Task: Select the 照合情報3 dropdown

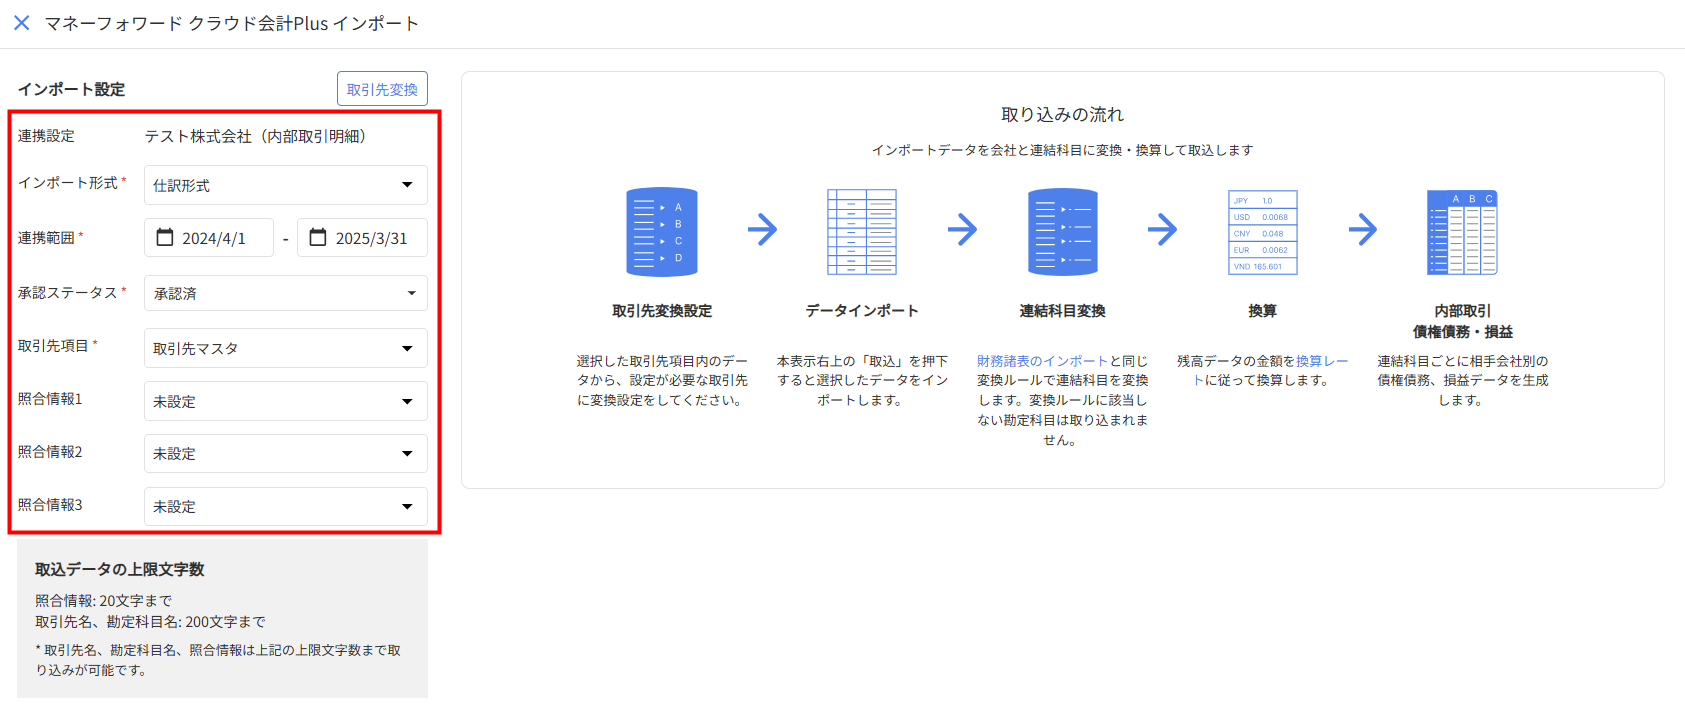Action: tap(285, 507)
